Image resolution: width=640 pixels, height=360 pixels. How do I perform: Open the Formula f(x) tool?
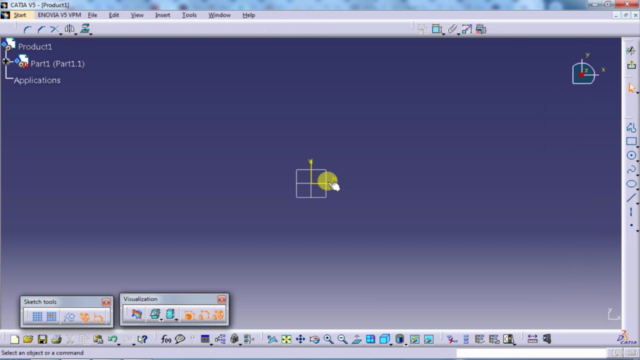[x=166, y=339]
